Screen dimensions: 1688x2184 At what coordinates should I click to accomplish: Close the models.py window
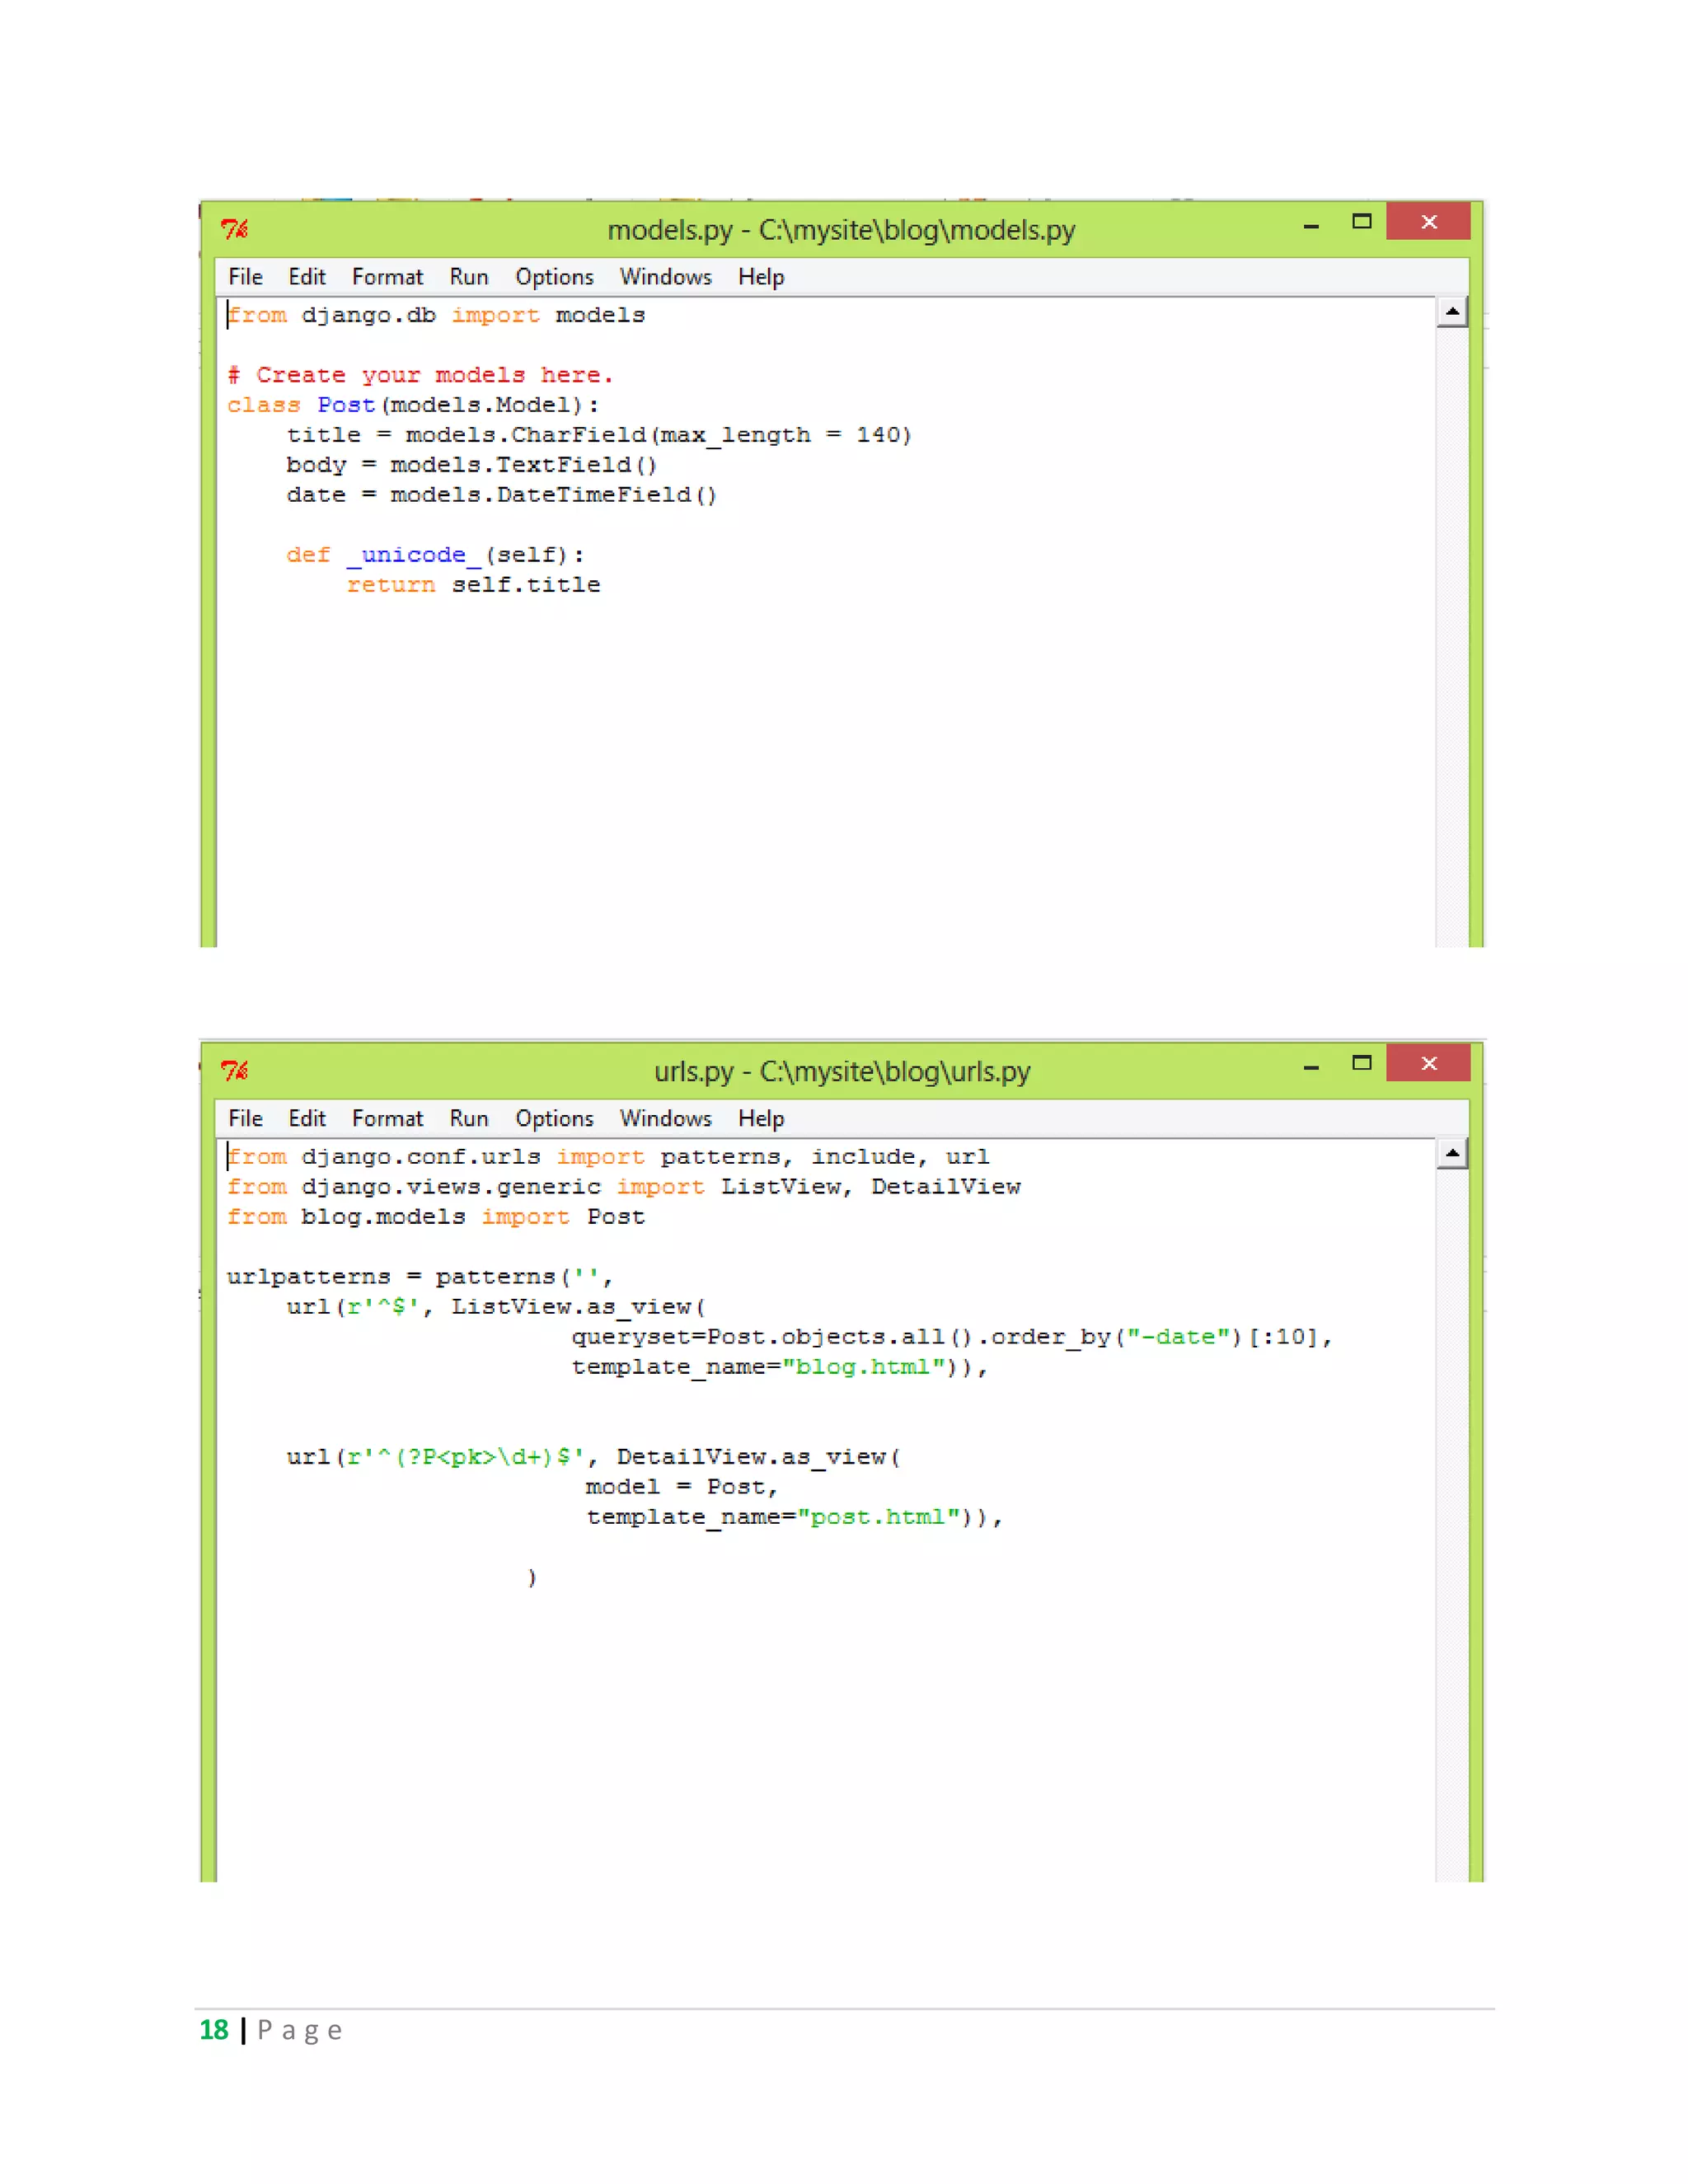[x=1428, y=222]
